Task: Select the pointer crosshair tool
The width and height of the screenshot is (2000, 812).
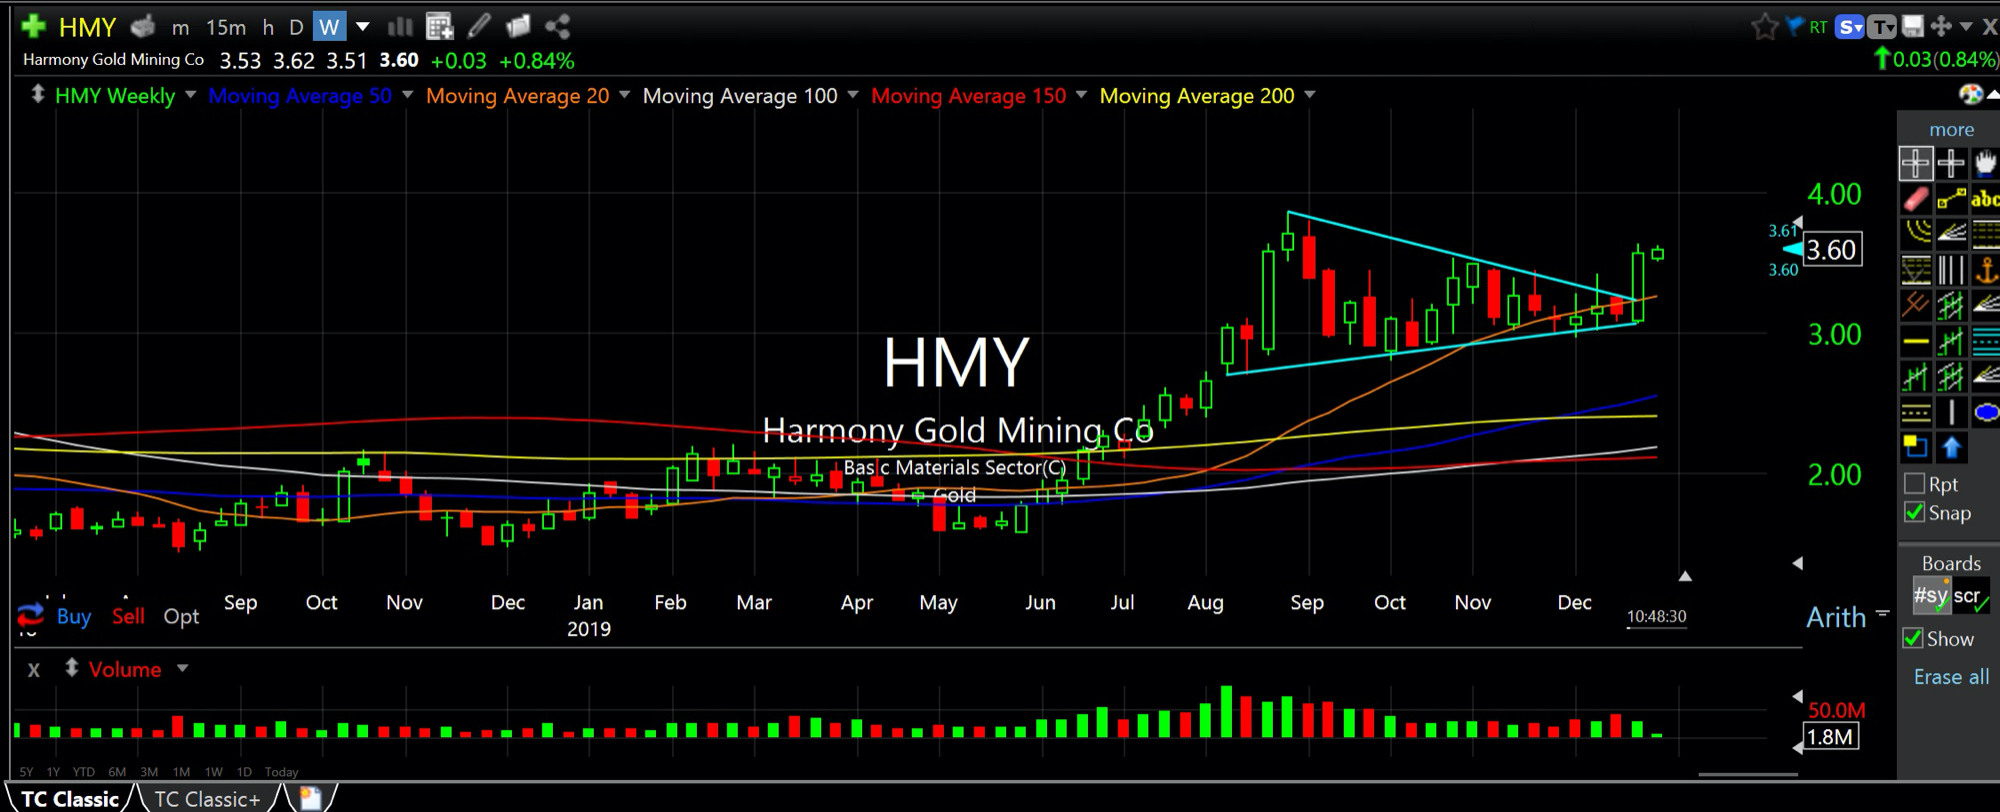Action: click(x=1915, y=163)
